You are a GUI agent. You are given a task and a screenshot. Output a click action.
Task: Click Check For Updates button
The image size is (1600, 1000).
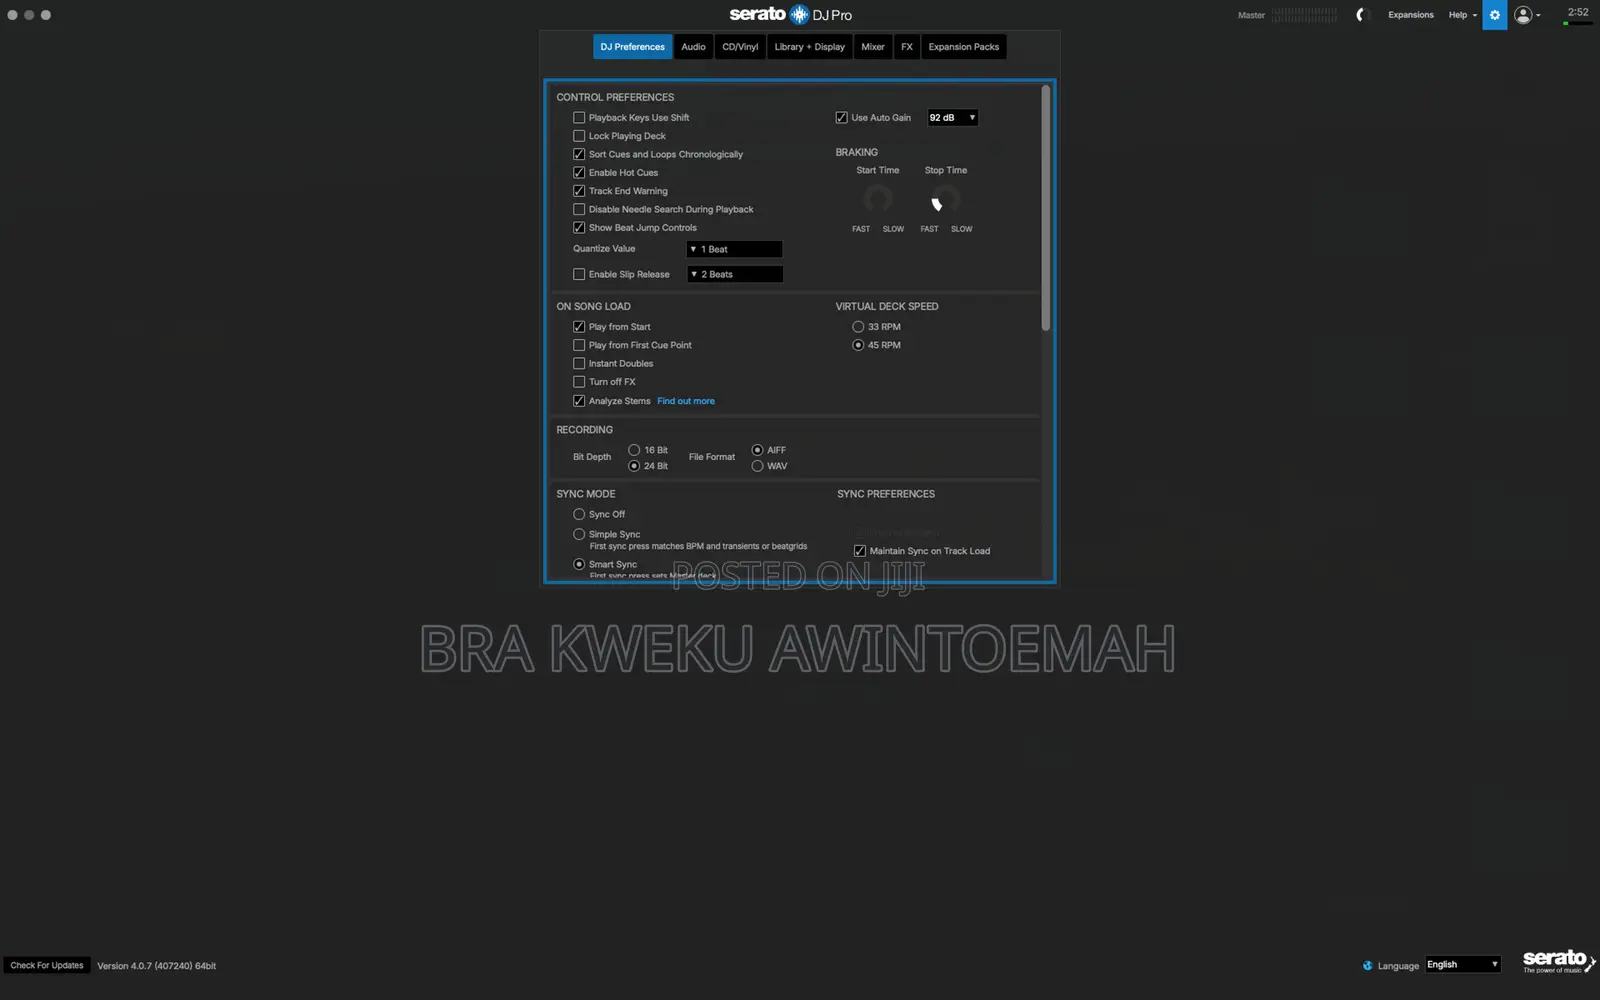tap(47, 966)
